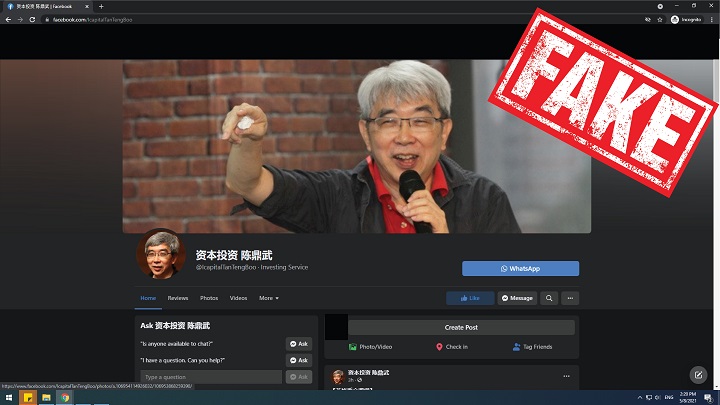Image resolution: width=720 pixels, height=405 pixels.
Task: Open the Reviews tab
Action: click(x=178, y=298)
